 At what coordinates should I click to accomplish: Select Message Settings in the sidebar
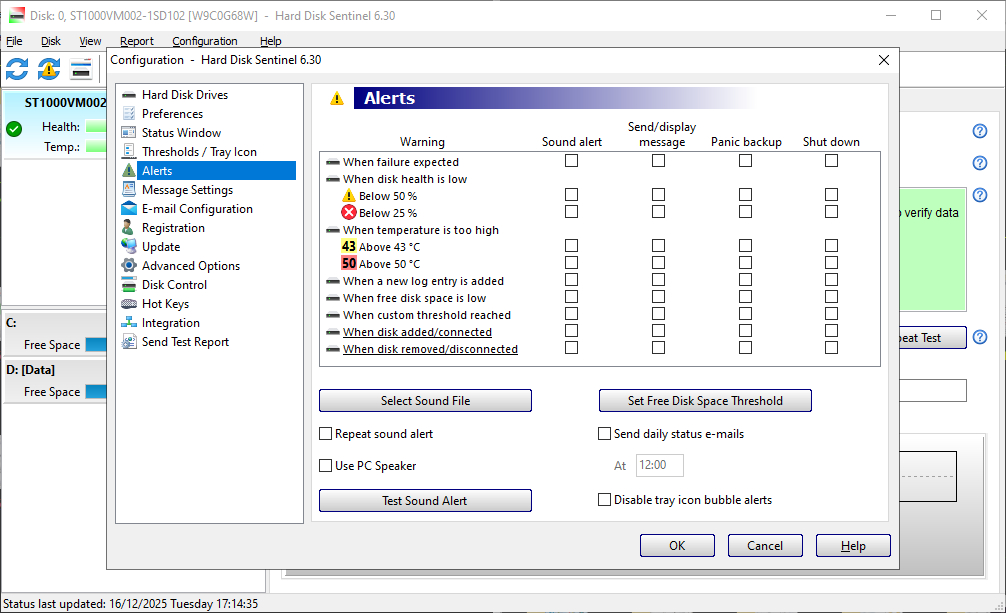(x=187, y=190)
